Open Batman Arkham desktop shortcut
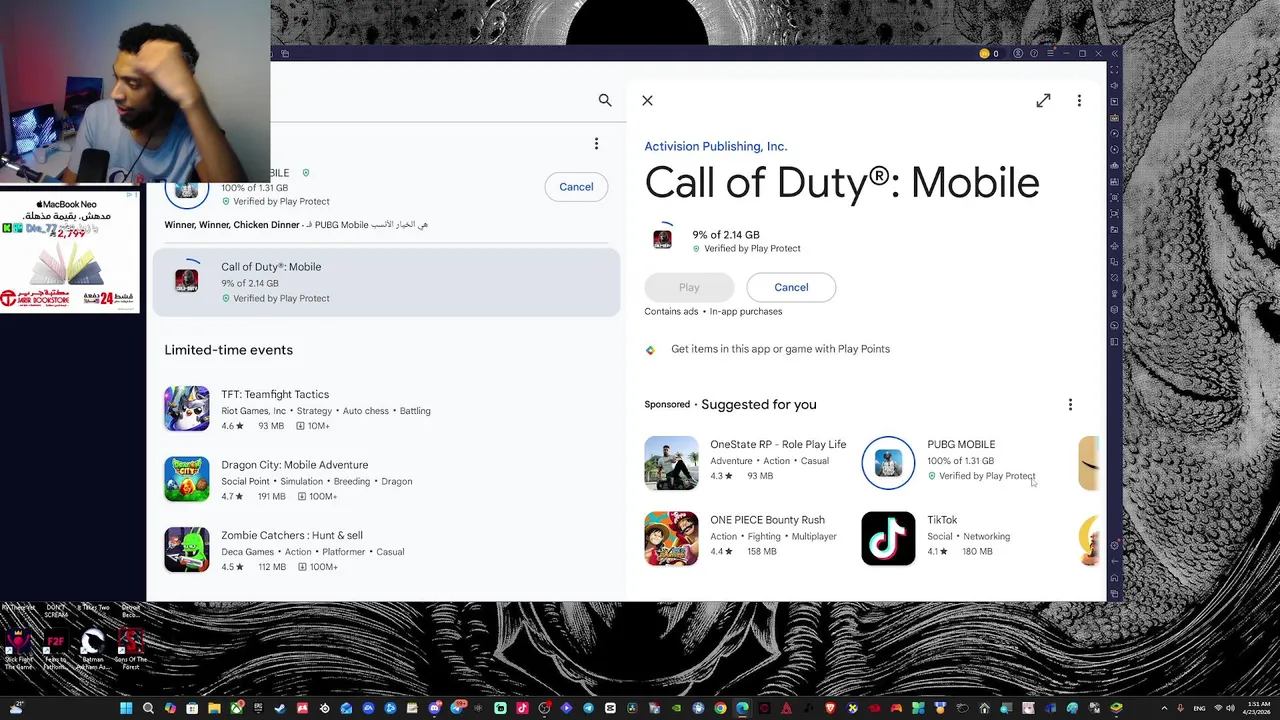This screenshot has height=720, width=1280. tap(93, 648)
